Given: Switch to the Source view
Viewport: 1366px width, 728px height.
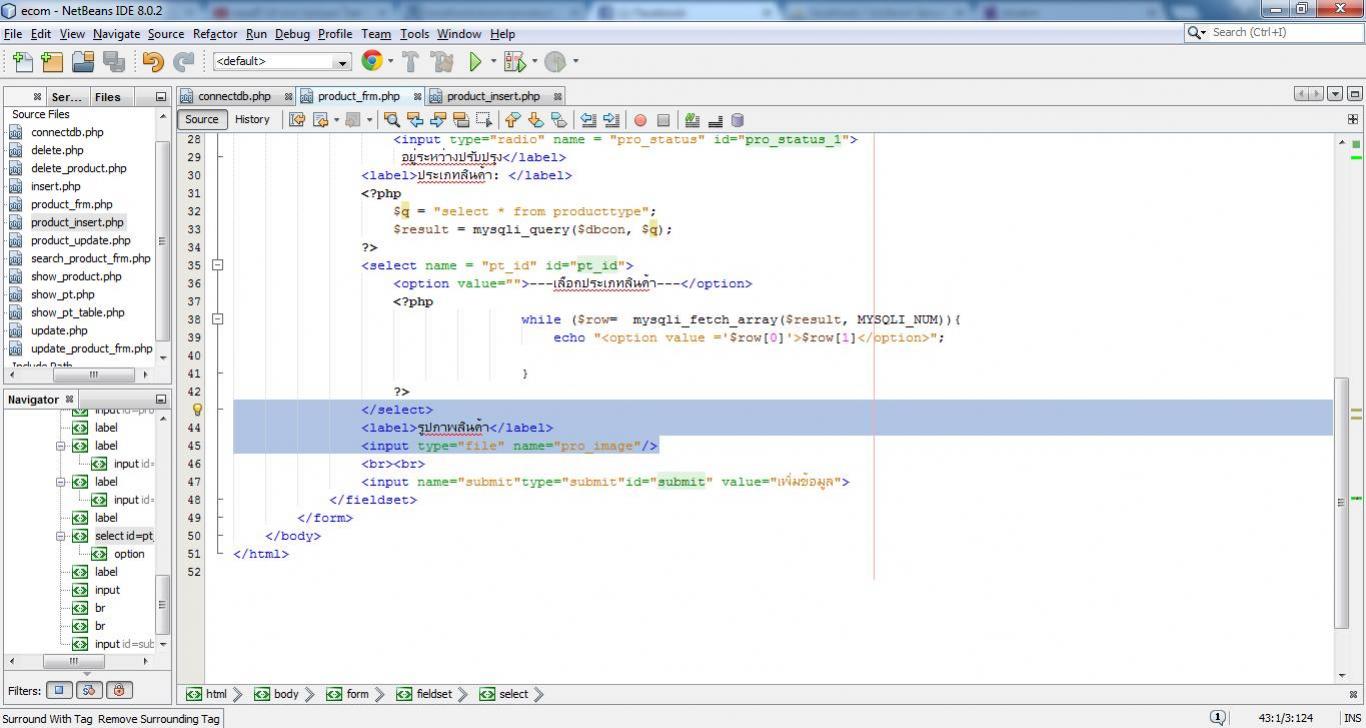Looking at the screenshot, I should (x=201, y=119).
